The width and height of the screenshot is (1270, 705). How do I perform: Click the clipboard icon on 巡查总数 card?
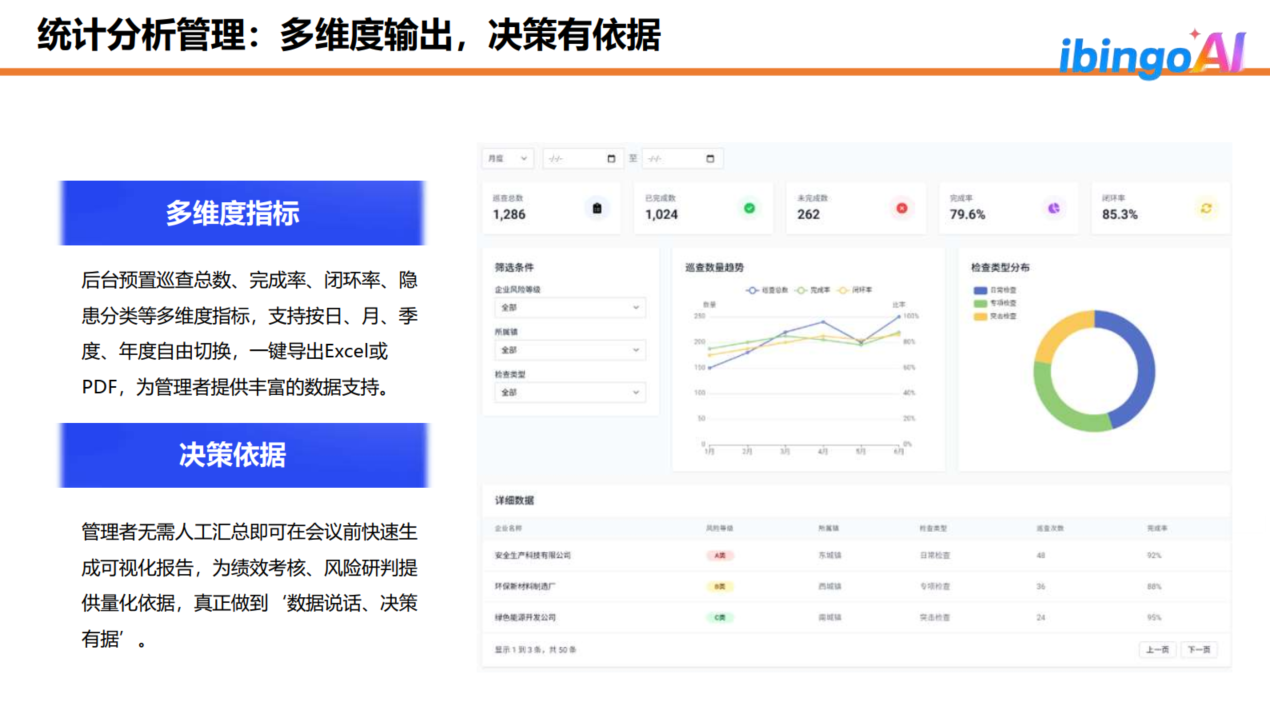pyautogui.click(x=597, y=208)
